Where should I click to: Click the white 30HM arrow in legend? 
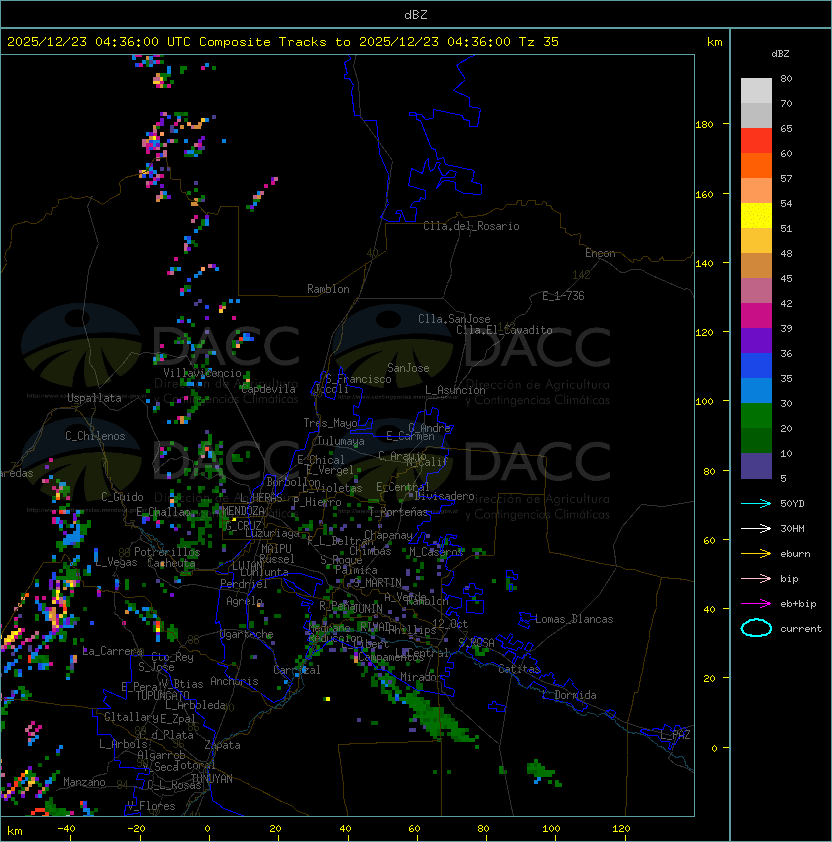[756, 529]
